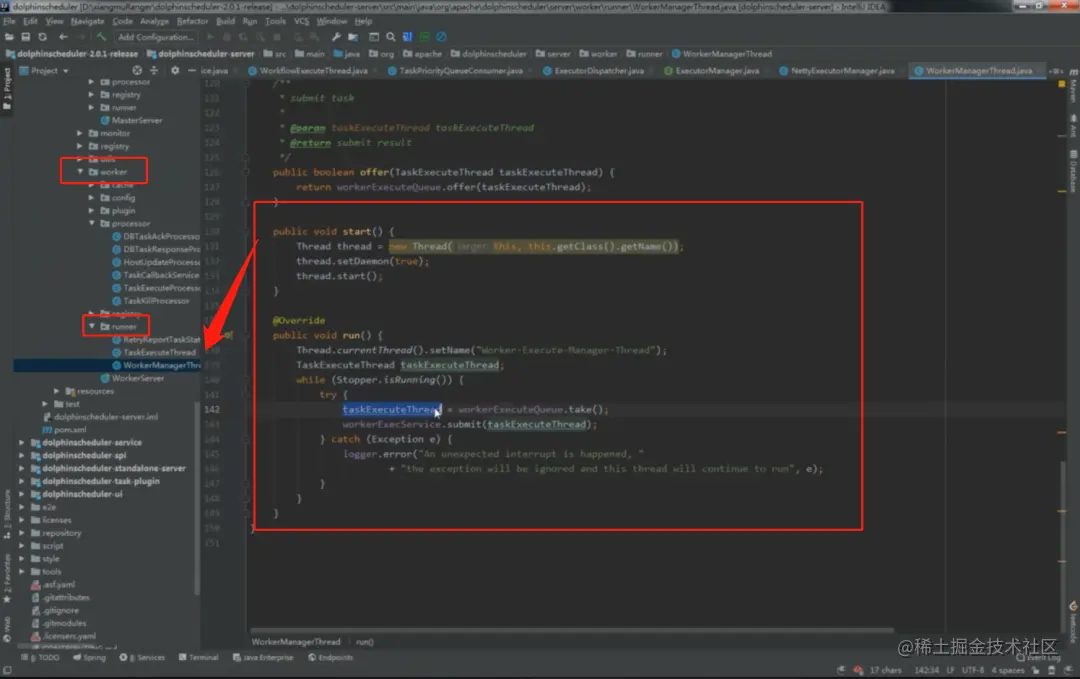The image size is (1080, 679).
Task: Open the TODO tool window
Action: pos(41,658)
